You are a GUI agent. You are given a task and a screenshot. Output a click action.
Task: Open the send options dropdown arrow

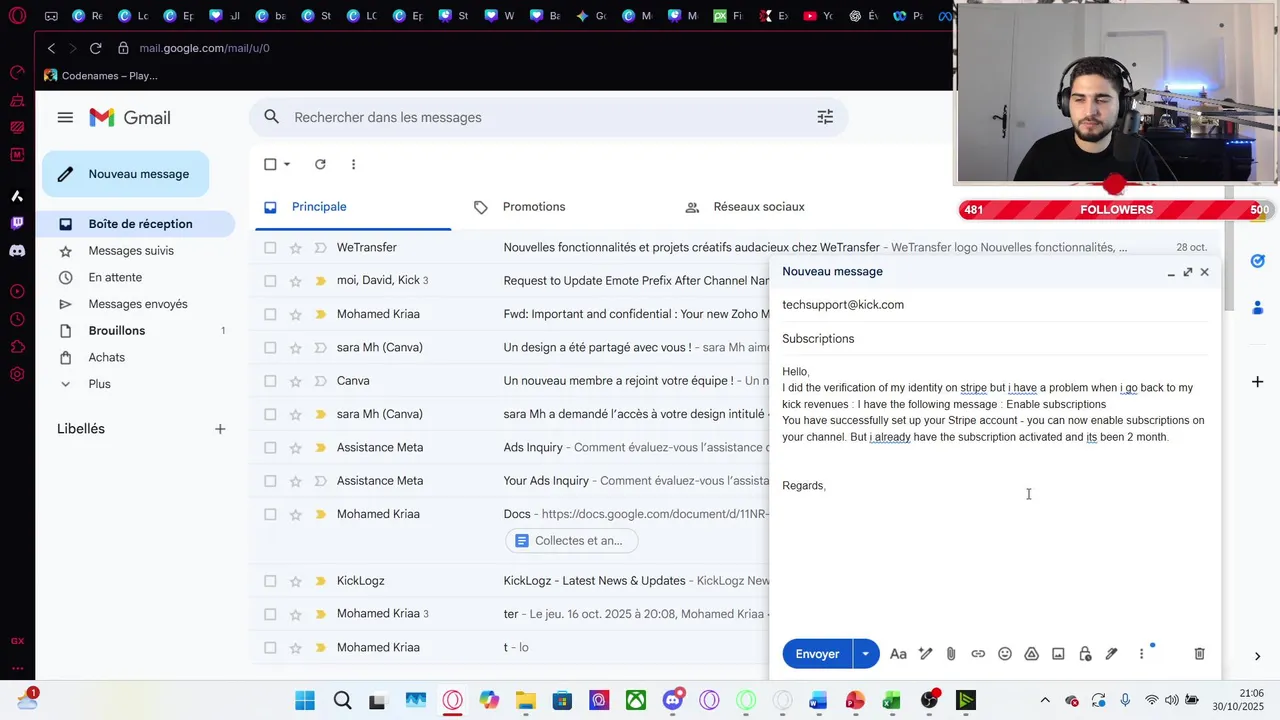click(x=865, y=654)
